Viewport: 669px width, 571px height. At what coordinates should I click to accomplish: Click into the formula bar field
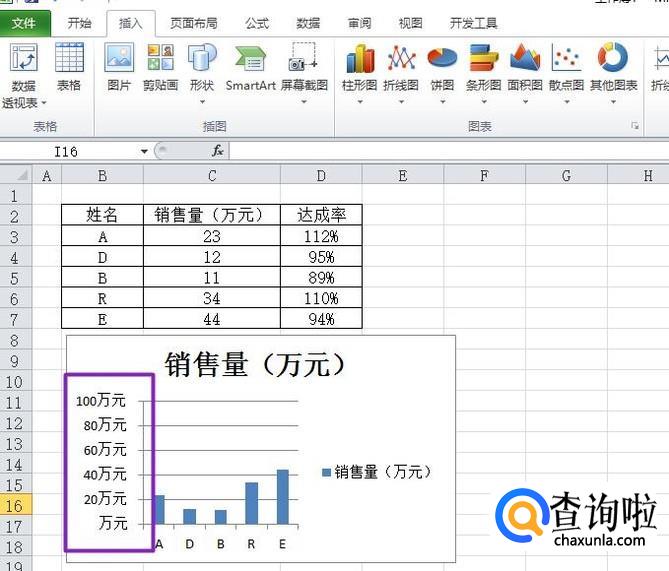(449, 151)
